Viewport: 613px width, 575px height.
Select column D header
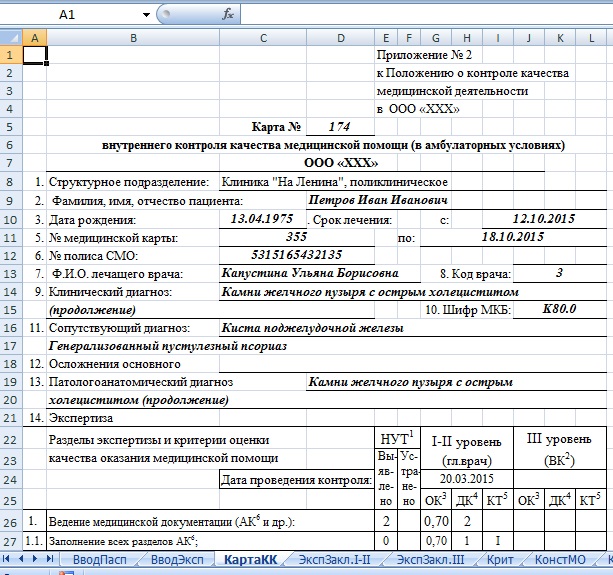341,38
